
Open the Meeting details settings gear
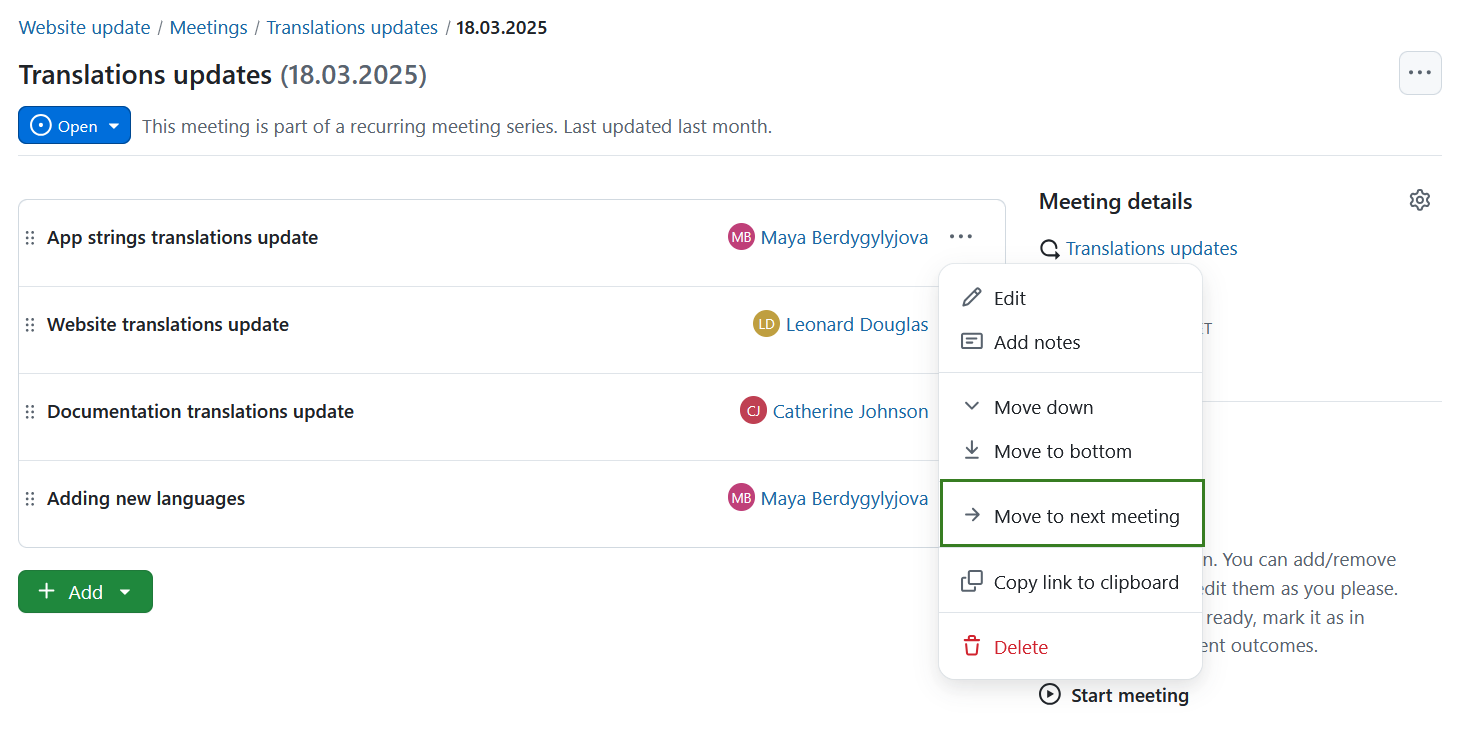tap(1420, 200)
